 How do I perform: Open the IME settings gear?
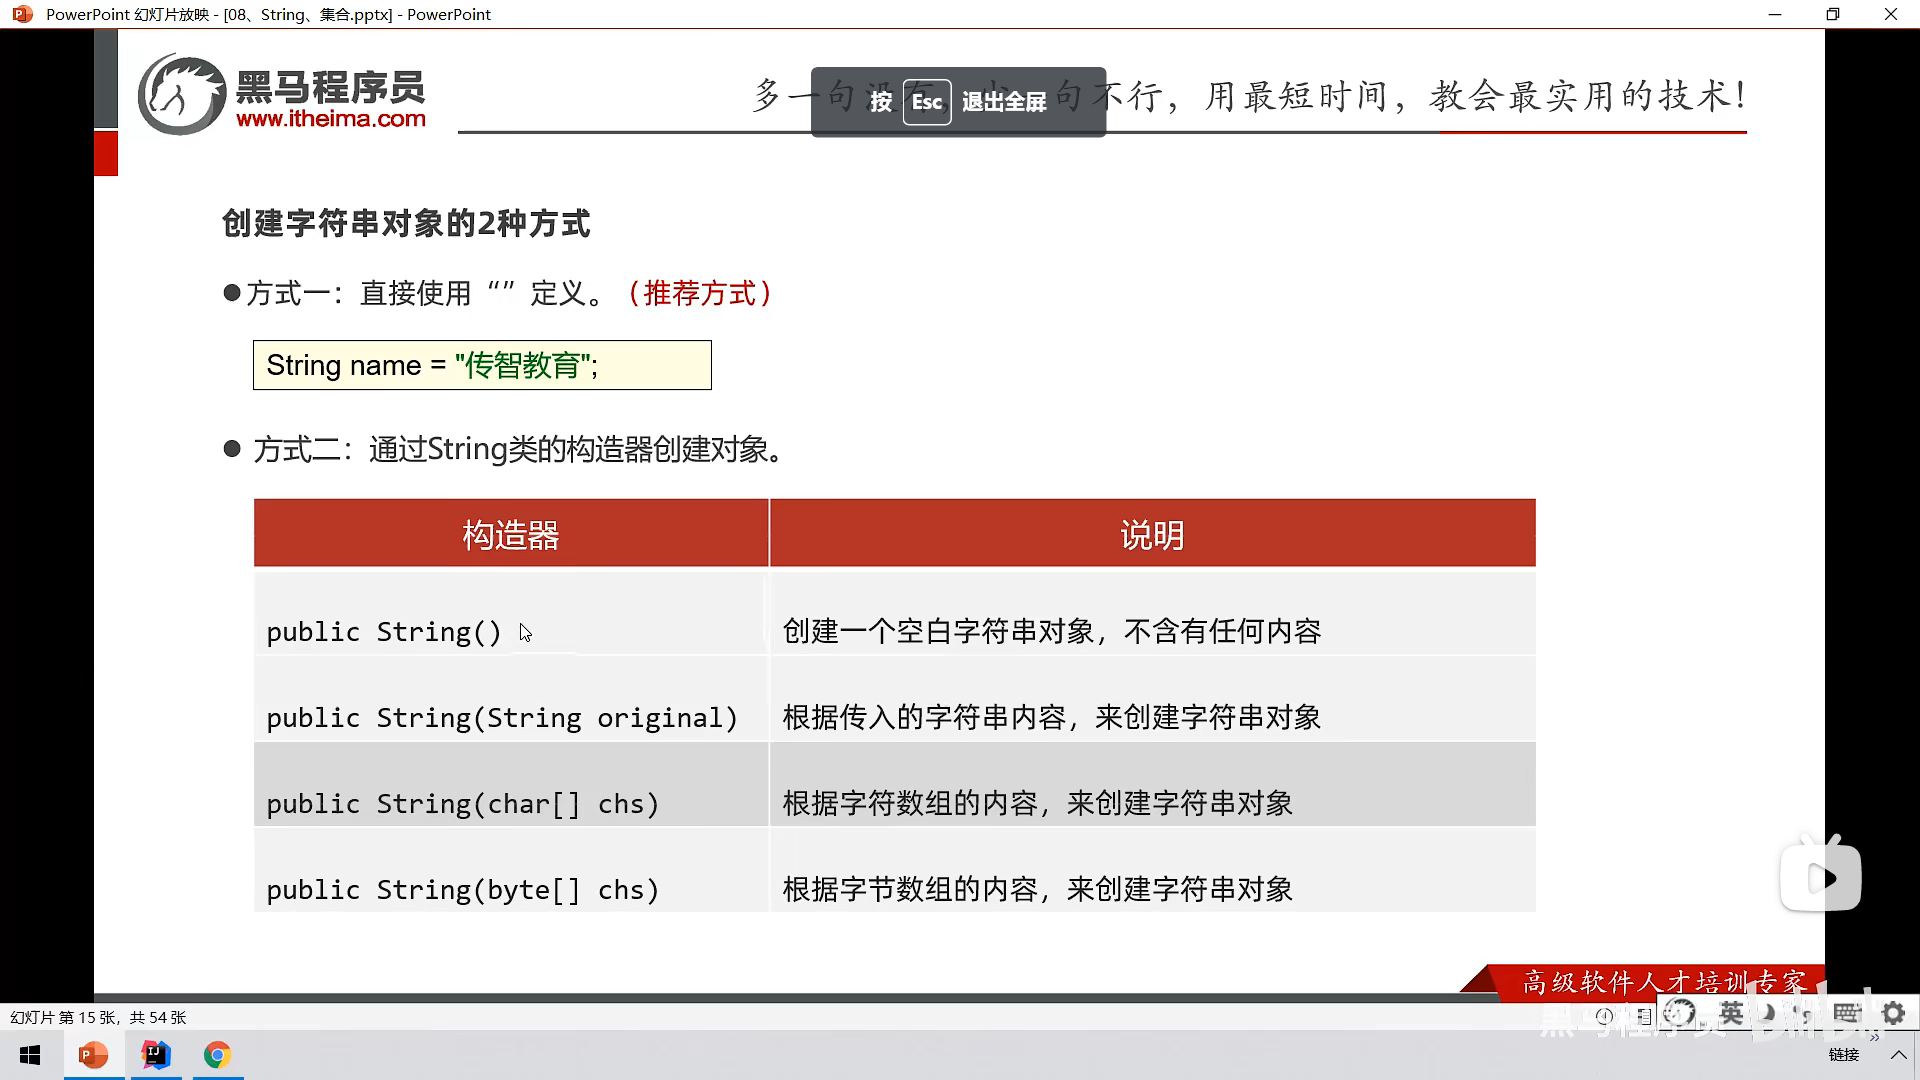tap(1893, 1013)
